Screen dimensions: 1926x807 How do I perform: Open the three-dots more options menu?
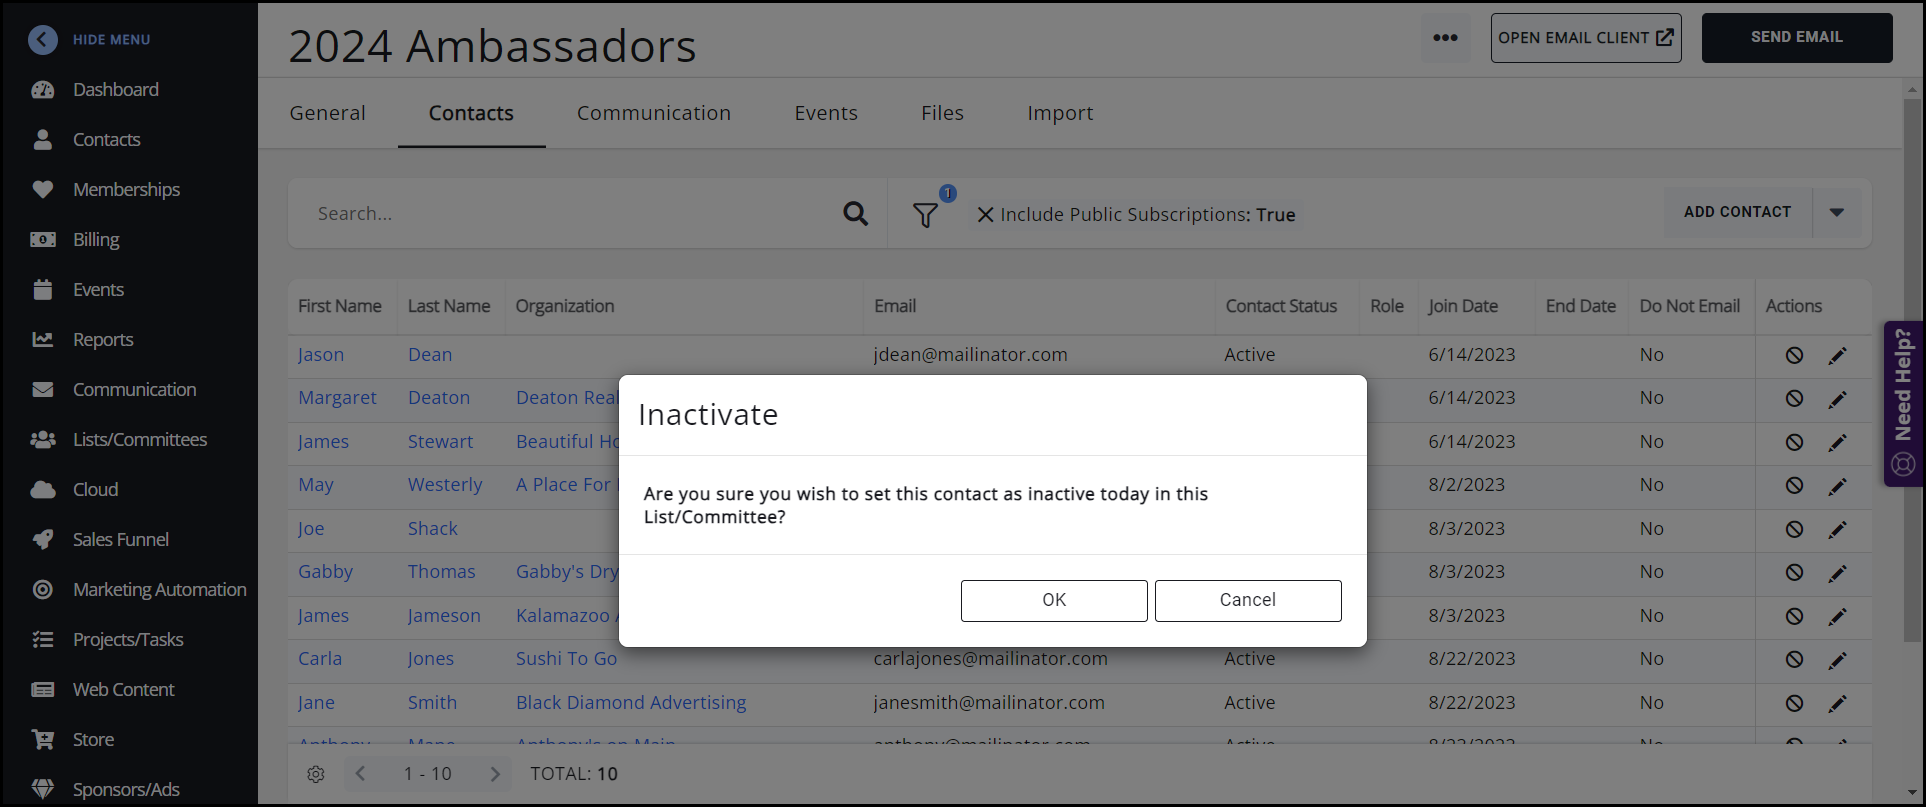click(1445, 38)
